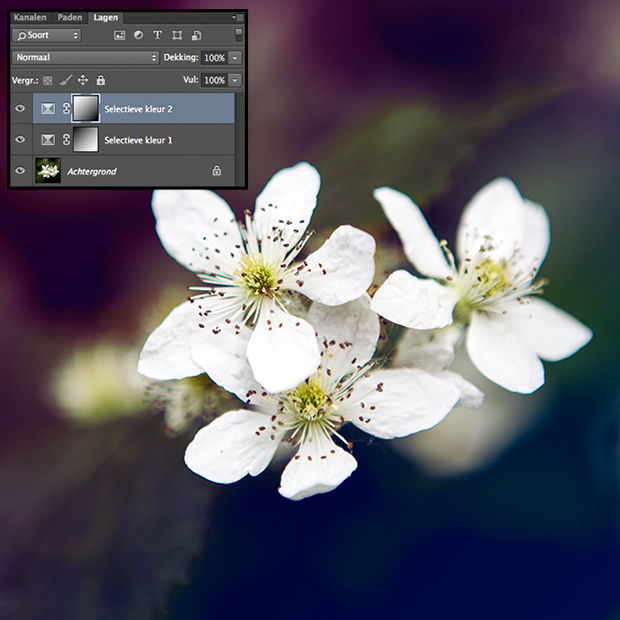Select the Selectieve kleur 1 mask thumbnail
Viewport: 620px width, 620px height.
[x=85, y=139]
